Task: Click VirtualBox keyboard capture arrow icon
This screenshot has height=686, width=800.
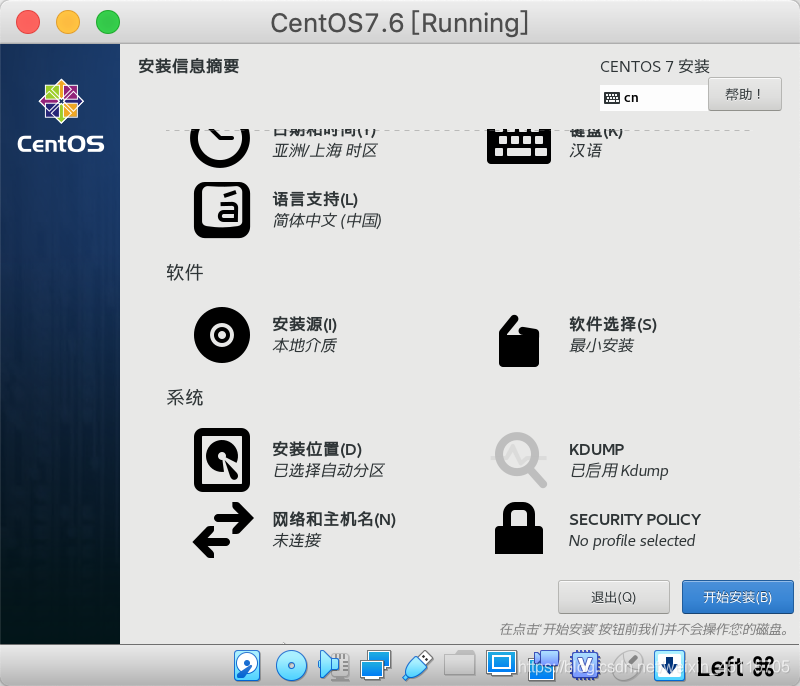Action: click(x=669, y=665)
